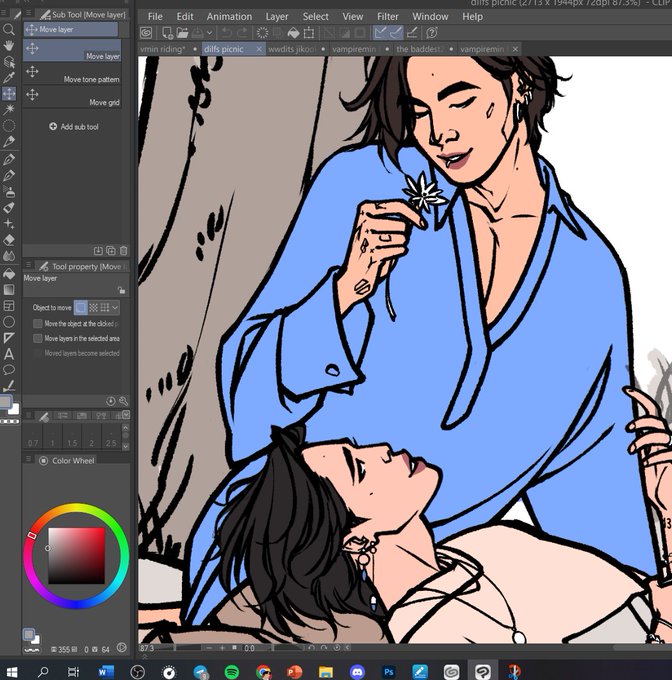Open the Color Wheel panel menu
The height and width of the screenshot is (680, 672).
pos(28,458)
